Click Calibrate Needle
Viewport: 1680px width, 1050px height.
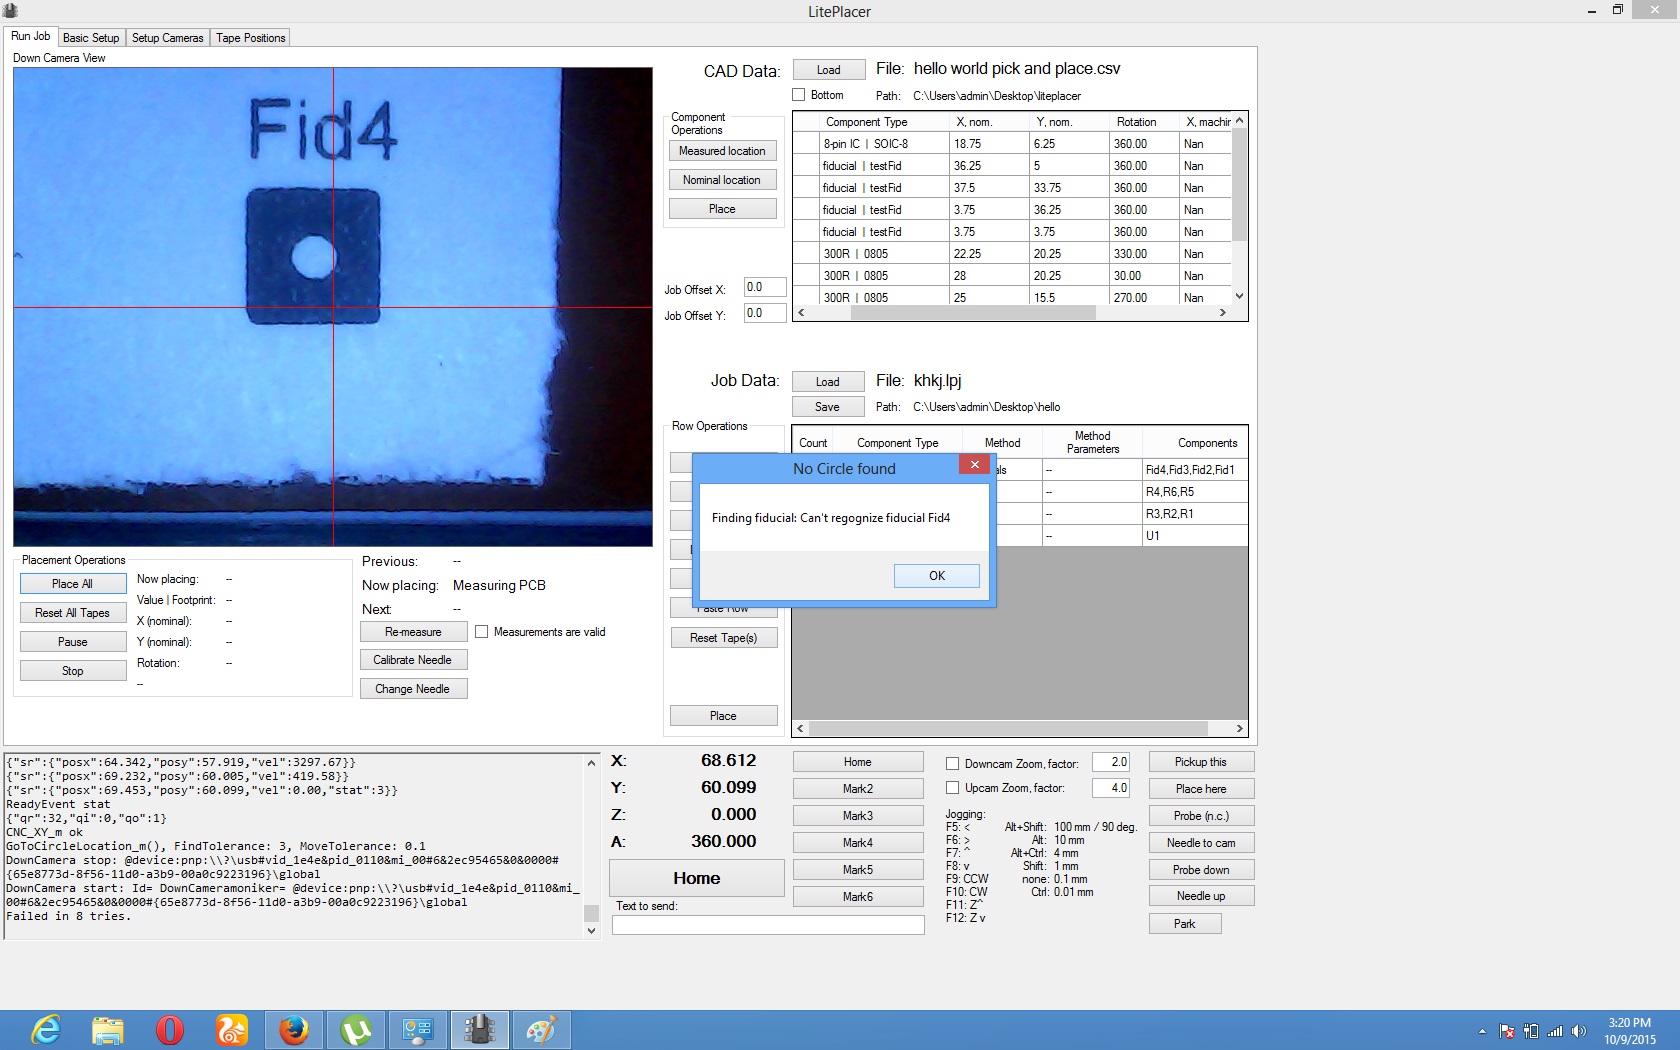[x=414, y=660]
